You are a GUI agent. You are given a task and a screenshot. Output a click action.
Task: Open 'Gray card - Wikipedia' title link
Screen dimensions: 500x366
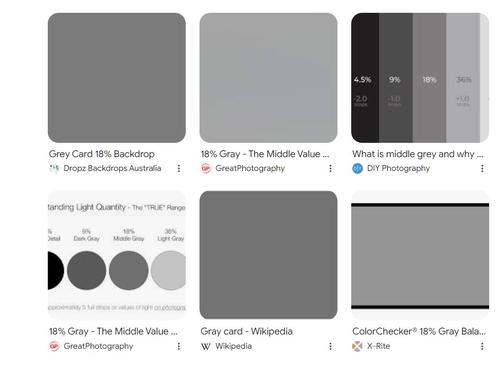(x=246, y=331)
